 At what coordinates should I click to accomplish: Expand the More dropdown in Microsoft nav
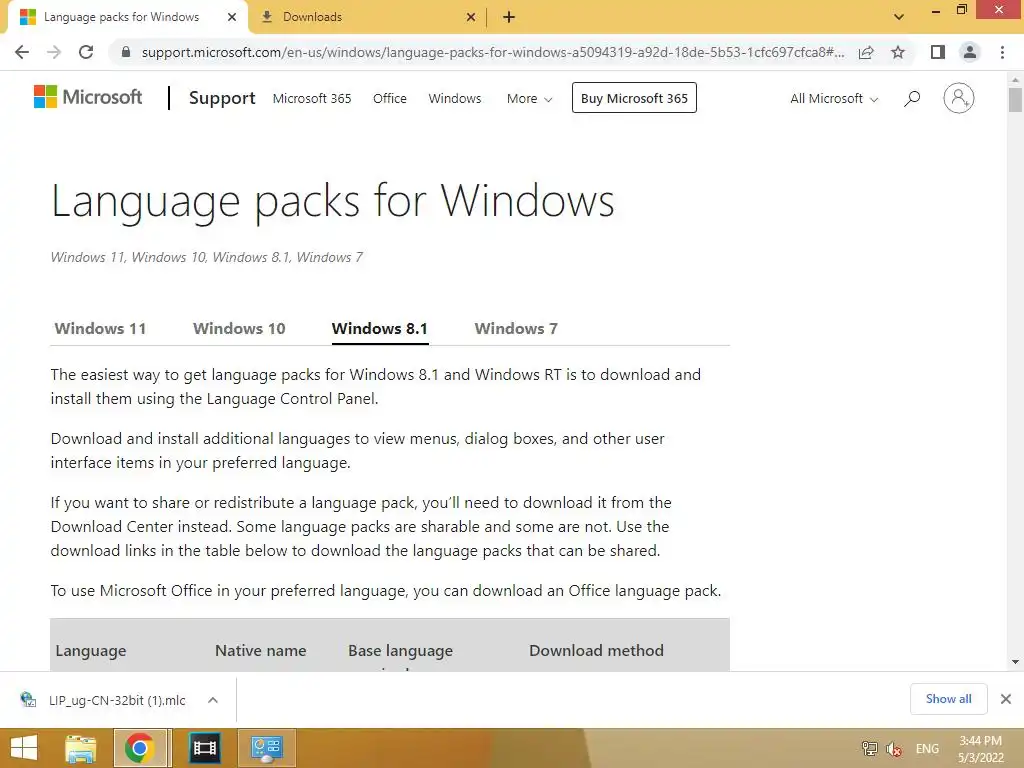530,99
